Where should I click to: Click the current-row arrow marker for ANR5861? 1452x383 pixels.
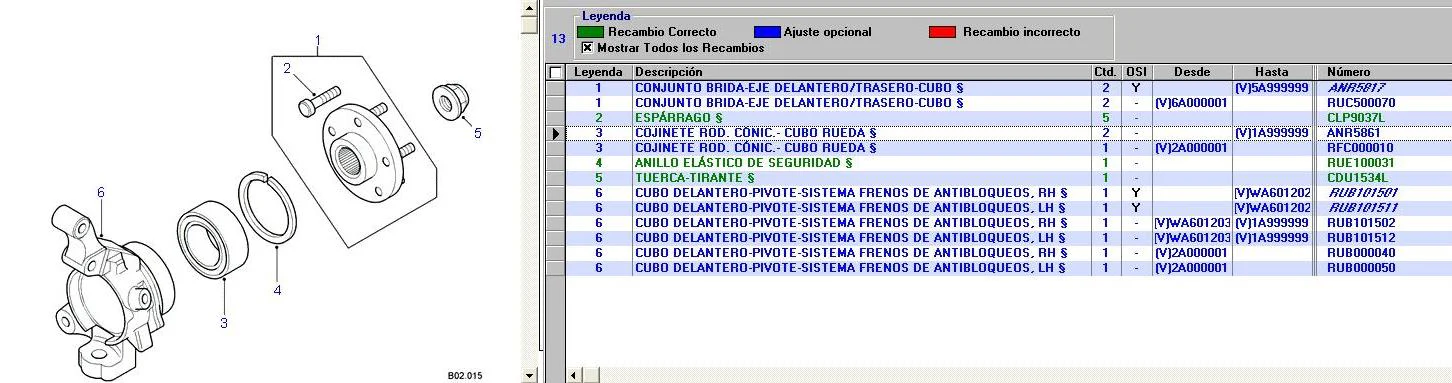tap(556, 133)
